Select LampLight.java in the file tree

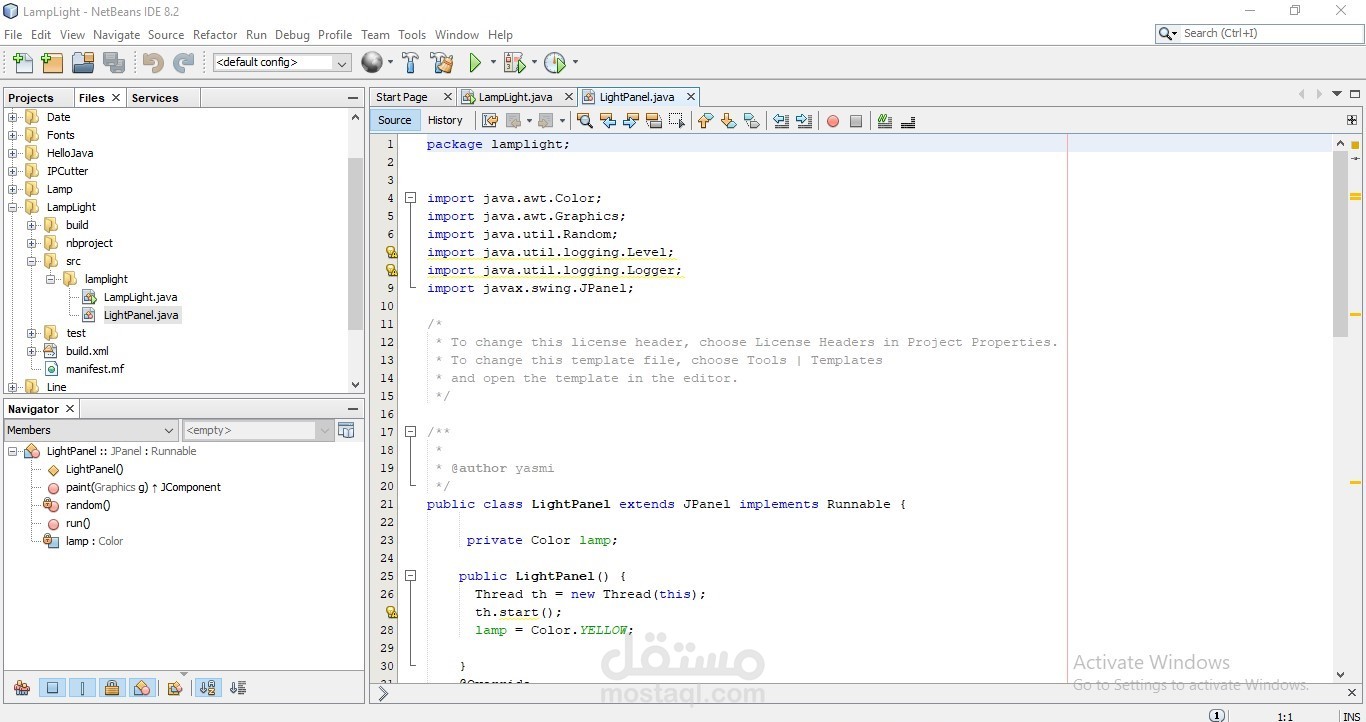coord(140,297)
